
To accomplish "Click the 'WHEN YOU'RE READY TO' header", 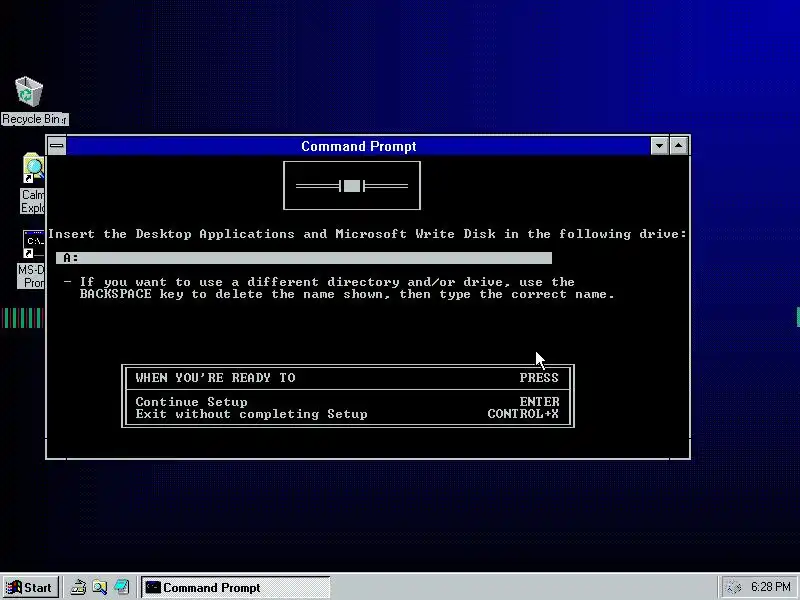I will point(215,378).
